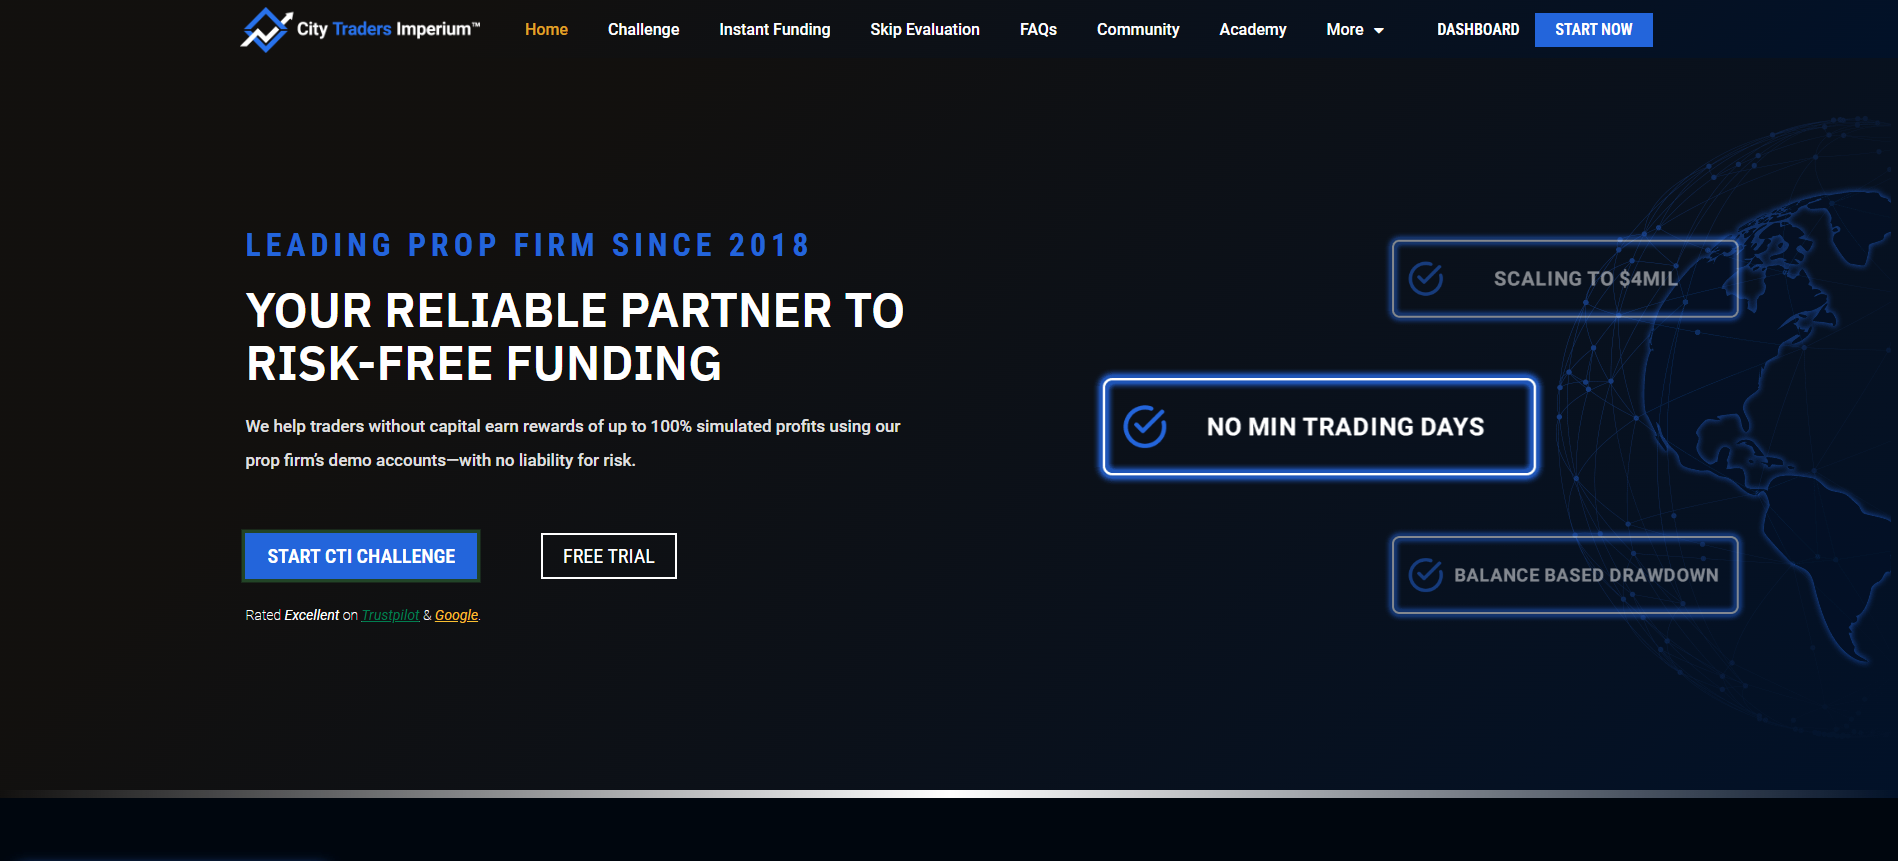Go to the Challenge page
The image size is (1898, 861).
point(643,30)
